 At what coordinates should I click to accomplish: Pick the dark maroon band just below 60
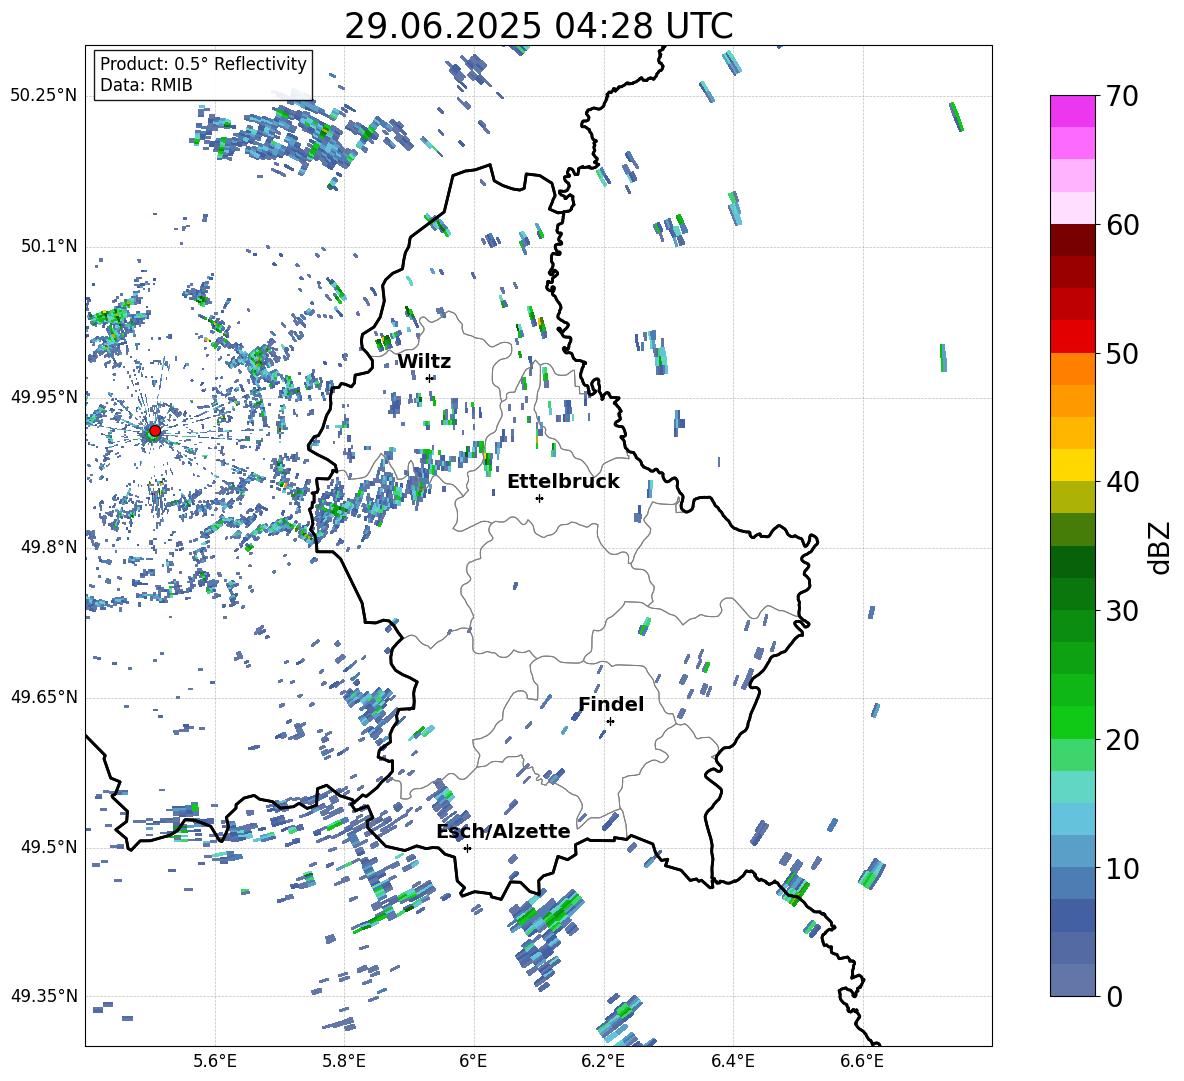click(x=1072, y=240)
